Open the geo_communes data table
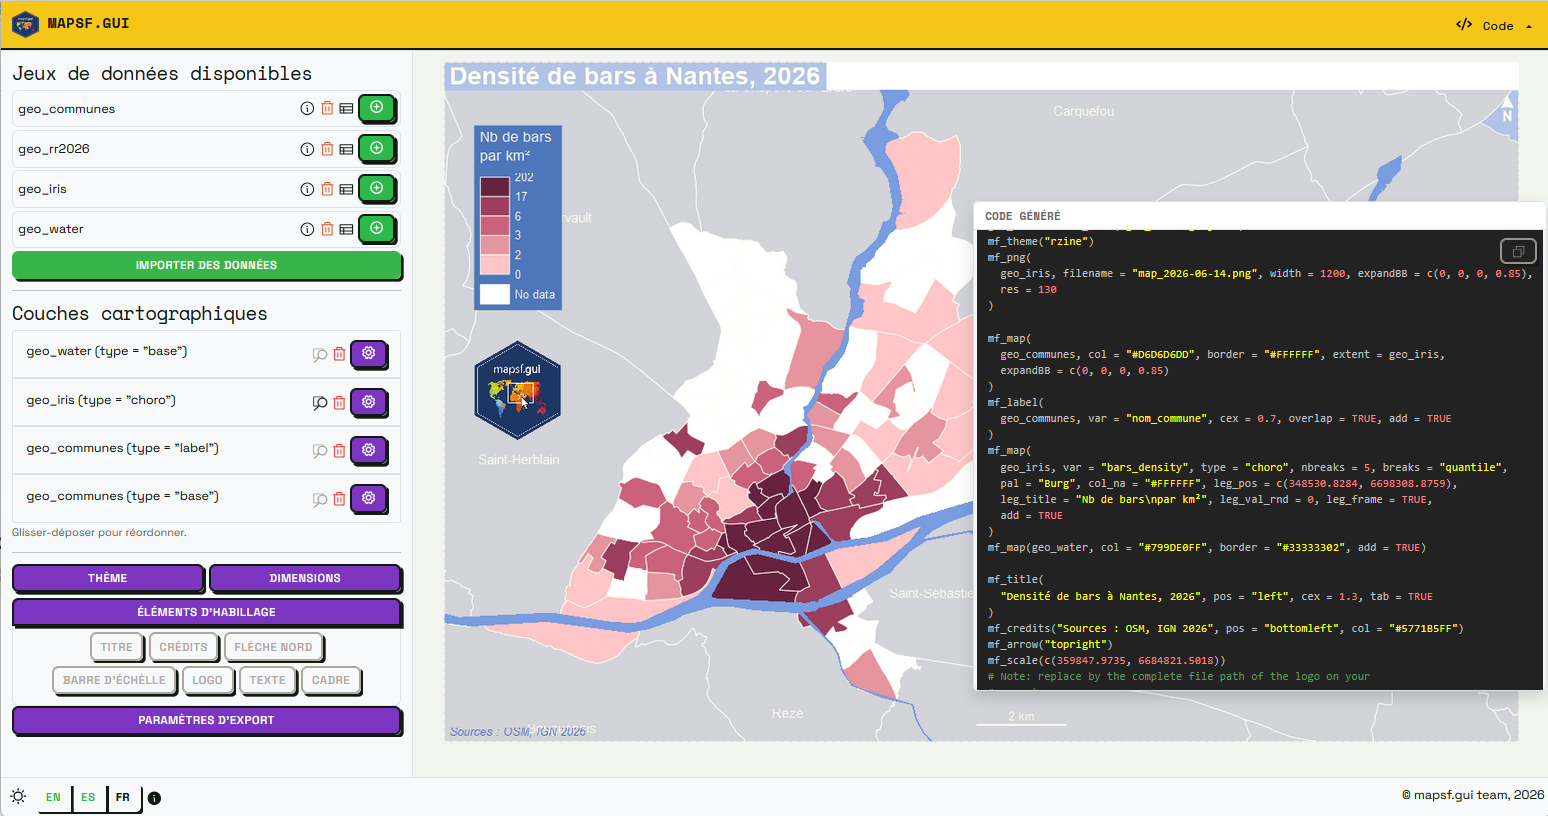Viewport: 1548px width, 816px height. (x=346, y=108)
